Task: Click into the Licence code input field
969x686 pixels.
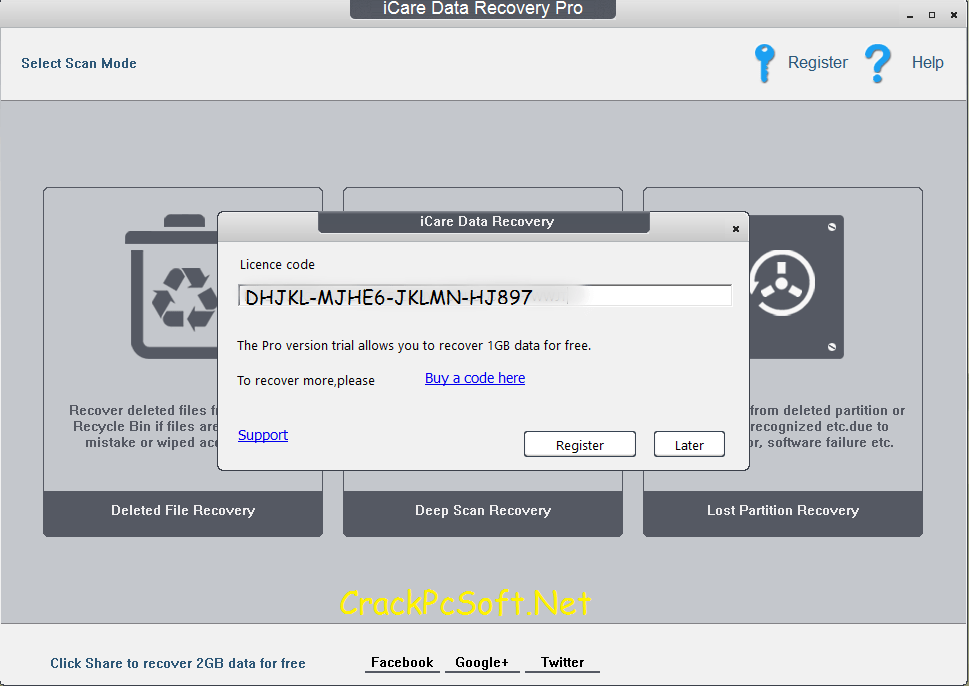Action: (x=485, y=296)
